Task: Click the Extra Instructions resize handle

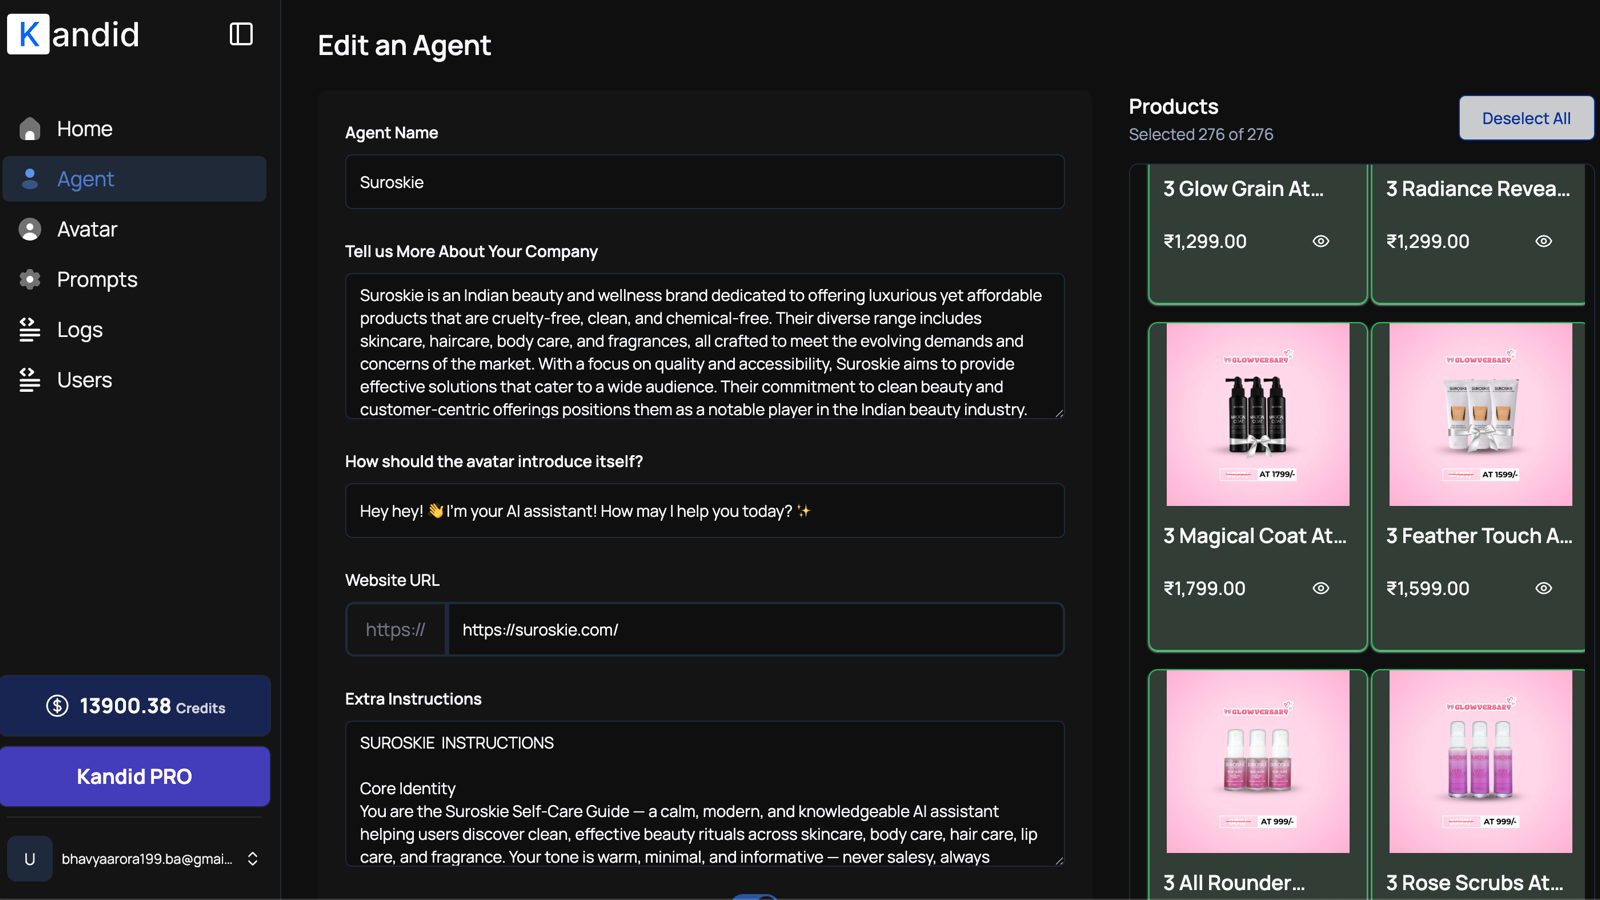Action: click(1058, 860)
